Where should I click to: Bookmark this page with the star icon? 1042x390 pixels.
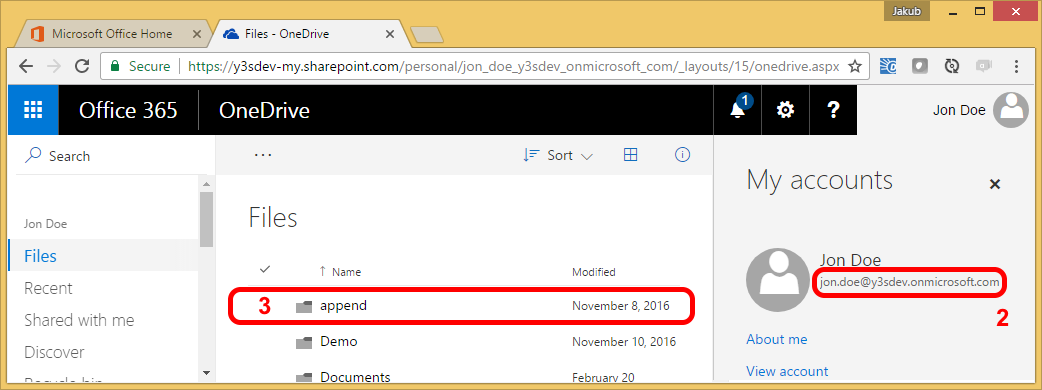[855, 66]
